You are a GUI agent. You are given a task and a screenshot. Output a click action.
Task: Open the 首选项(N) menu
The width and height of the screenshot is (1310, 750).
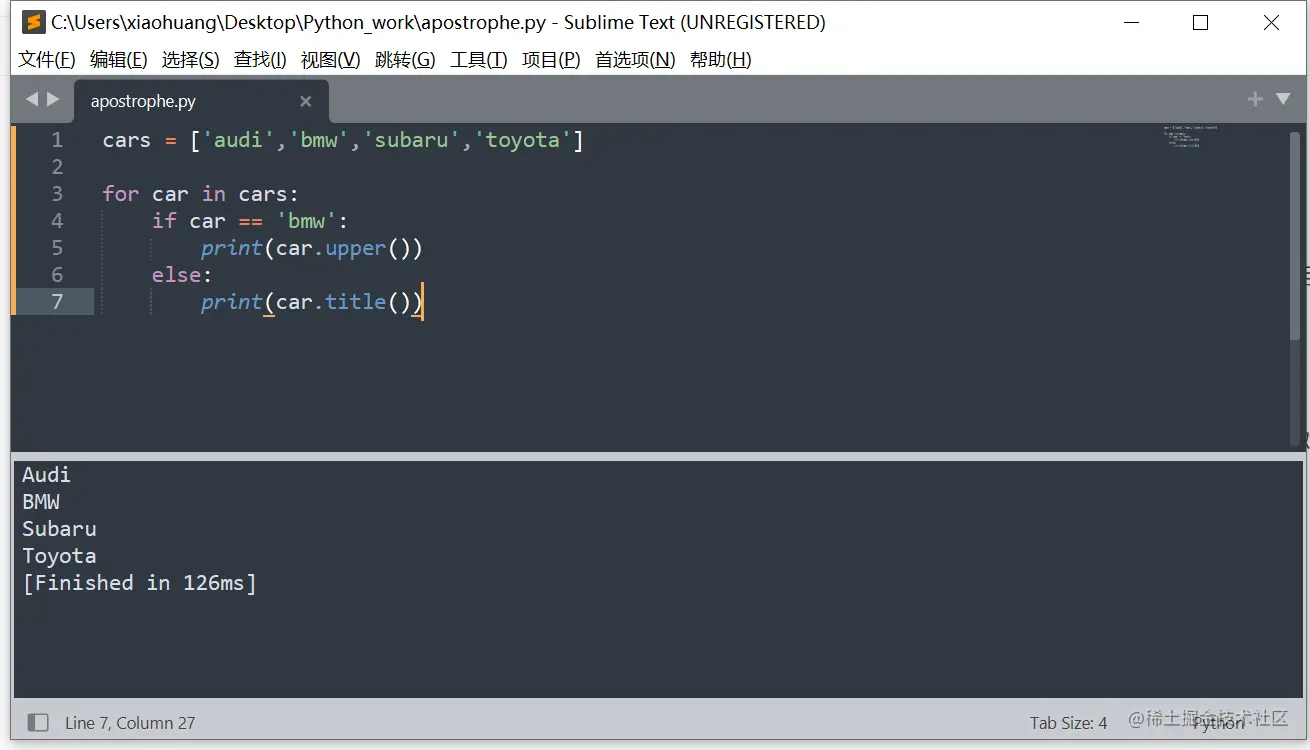click(x=635, y=60)
